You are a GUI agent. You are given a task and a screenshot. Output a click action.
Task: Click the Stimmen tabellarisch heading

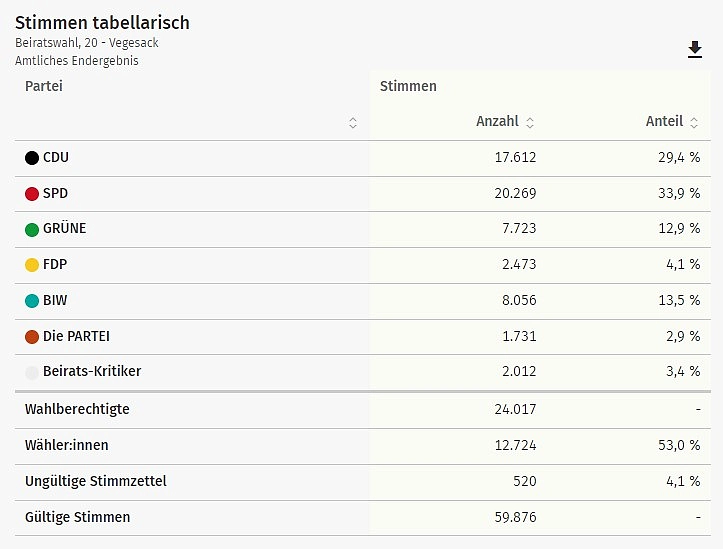coord(102,22)
